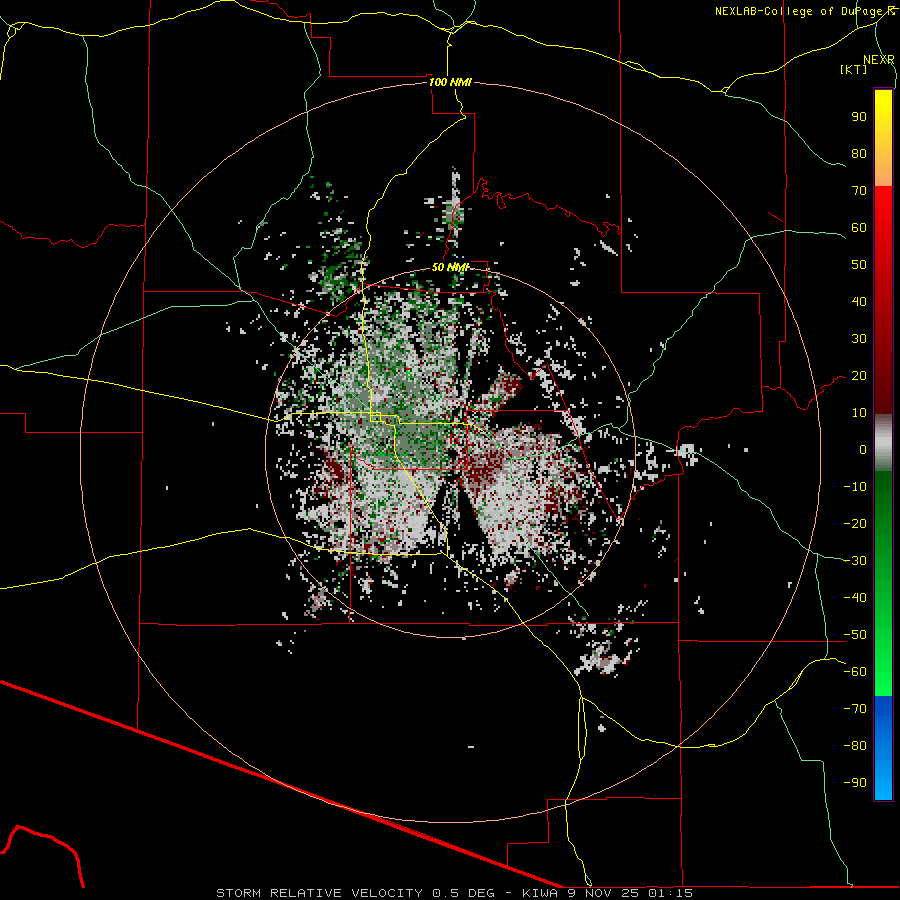Screen dimensions: 900x900
Task: Select the 50 NMI range ring label
Action: tap(451, 267)
